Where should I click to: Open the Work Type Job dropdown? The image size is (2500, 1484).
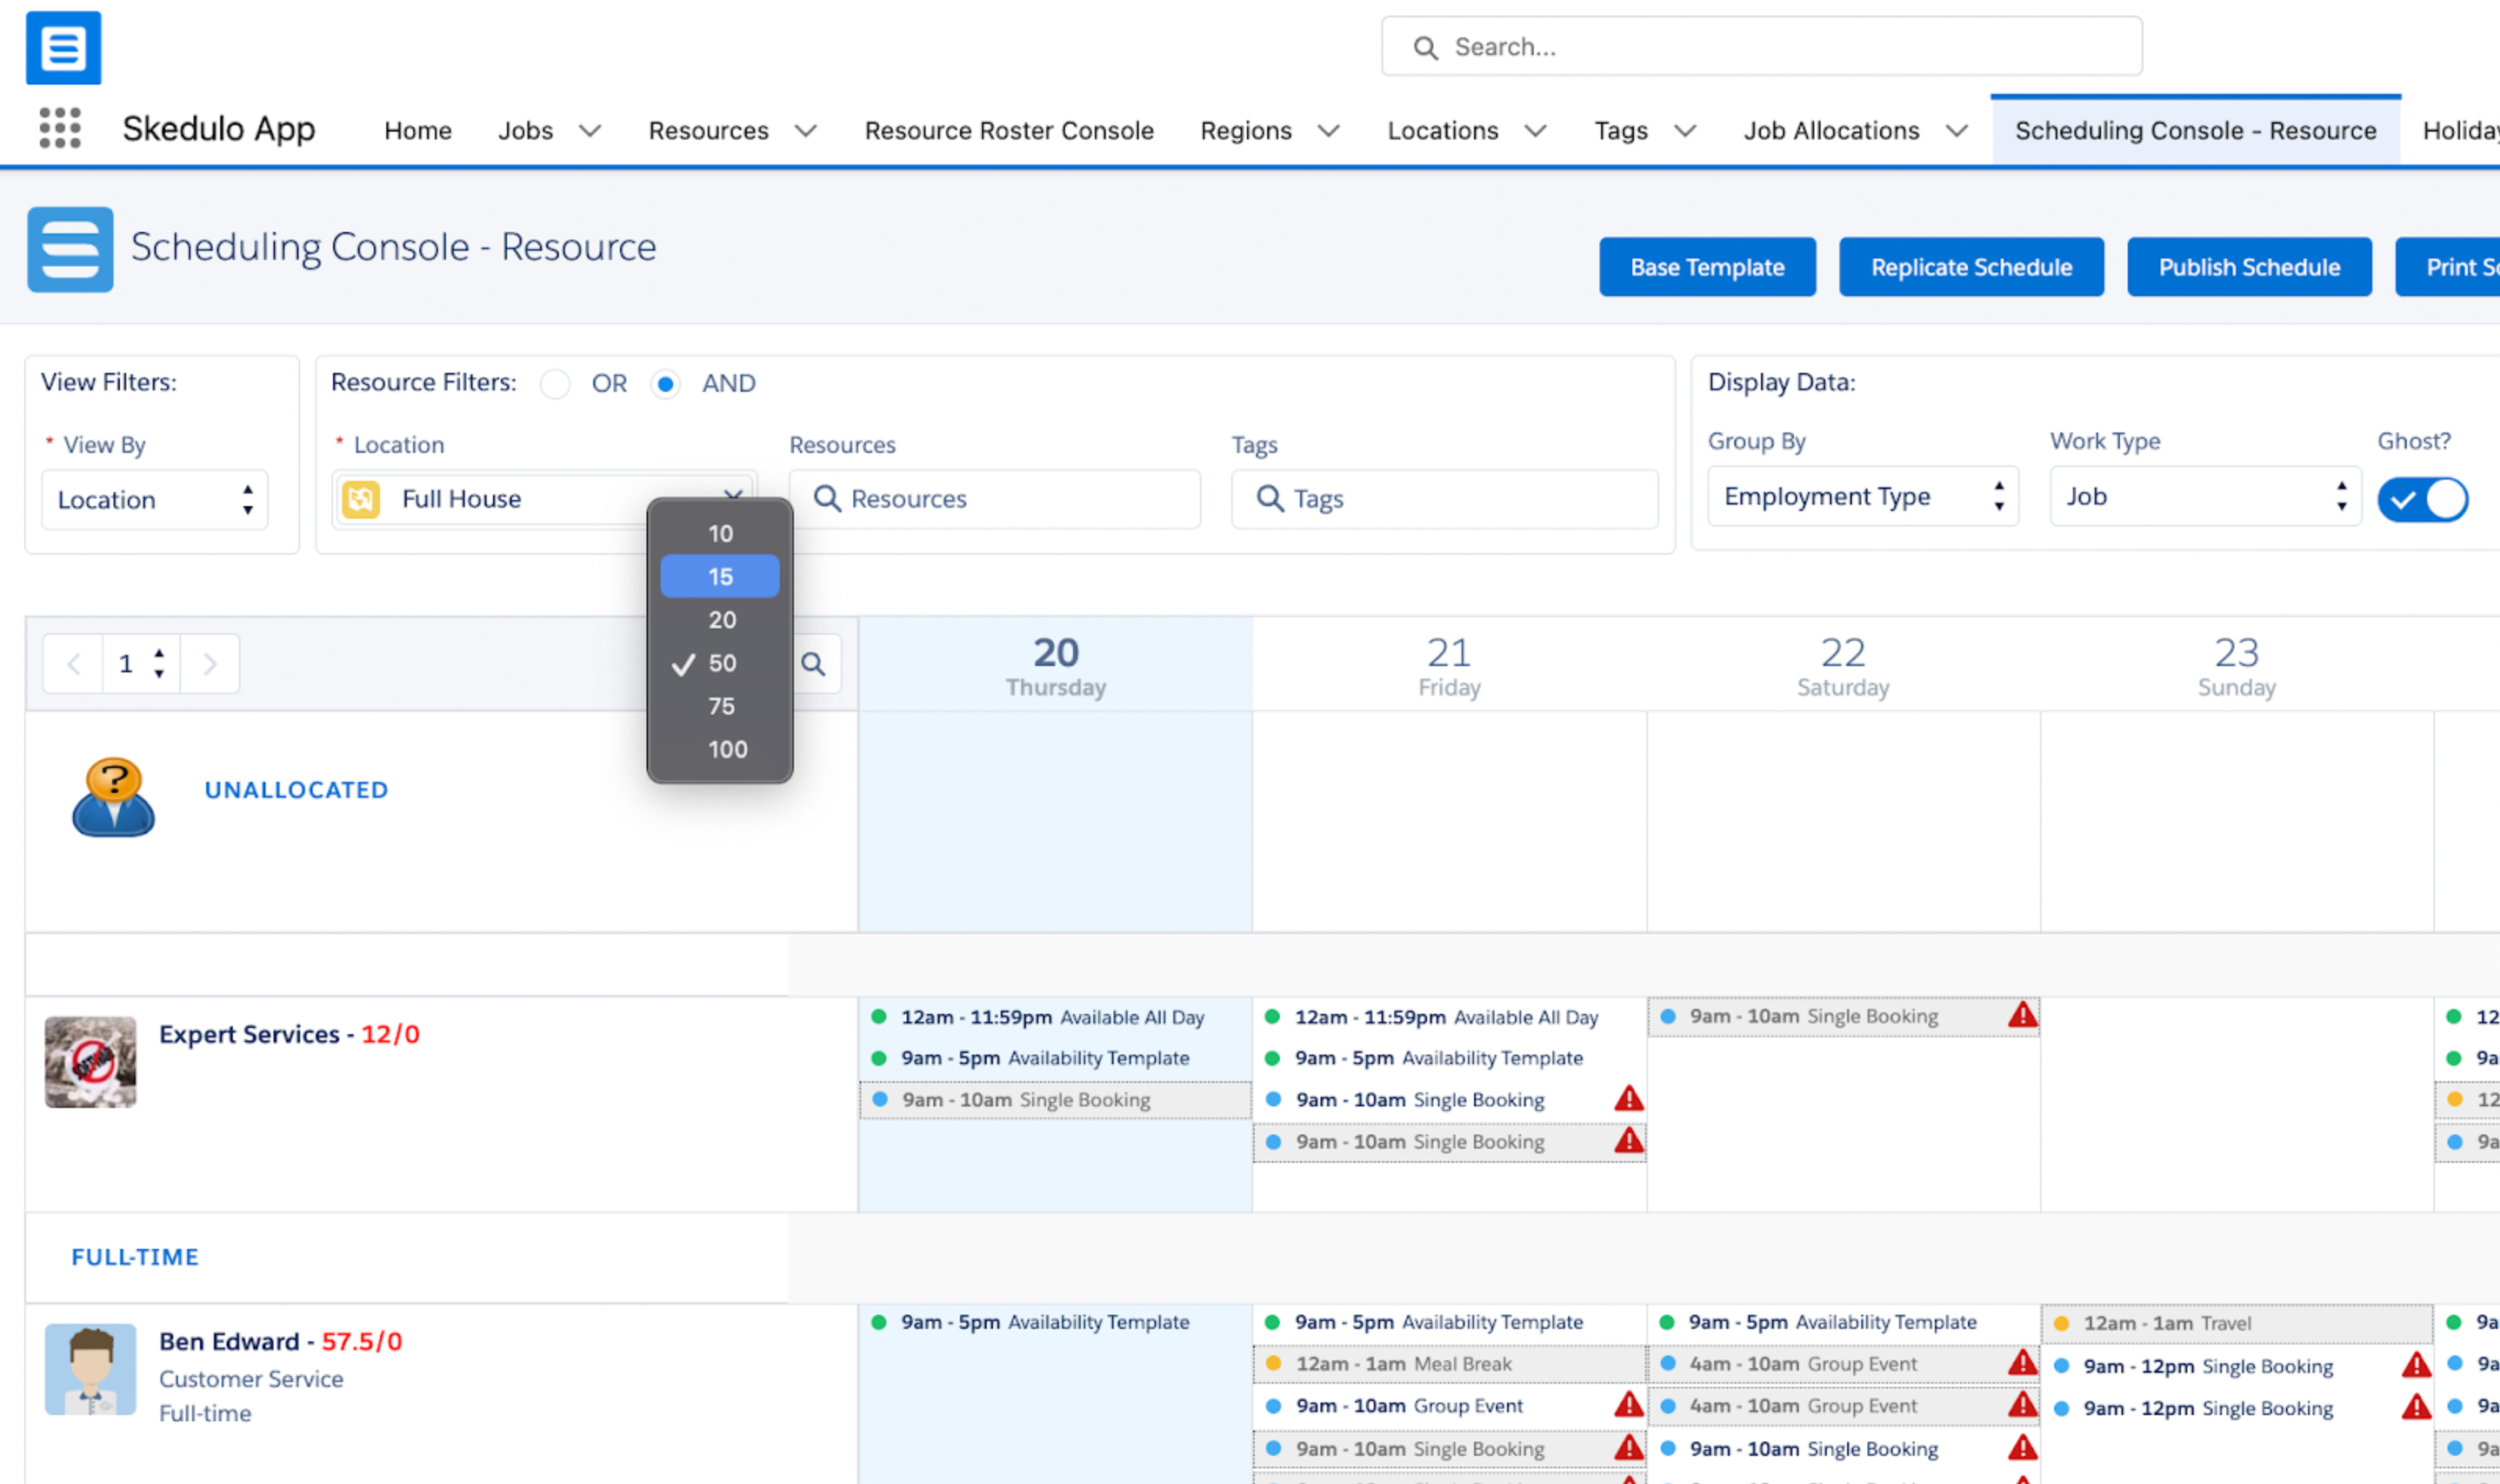[2206, 496]
